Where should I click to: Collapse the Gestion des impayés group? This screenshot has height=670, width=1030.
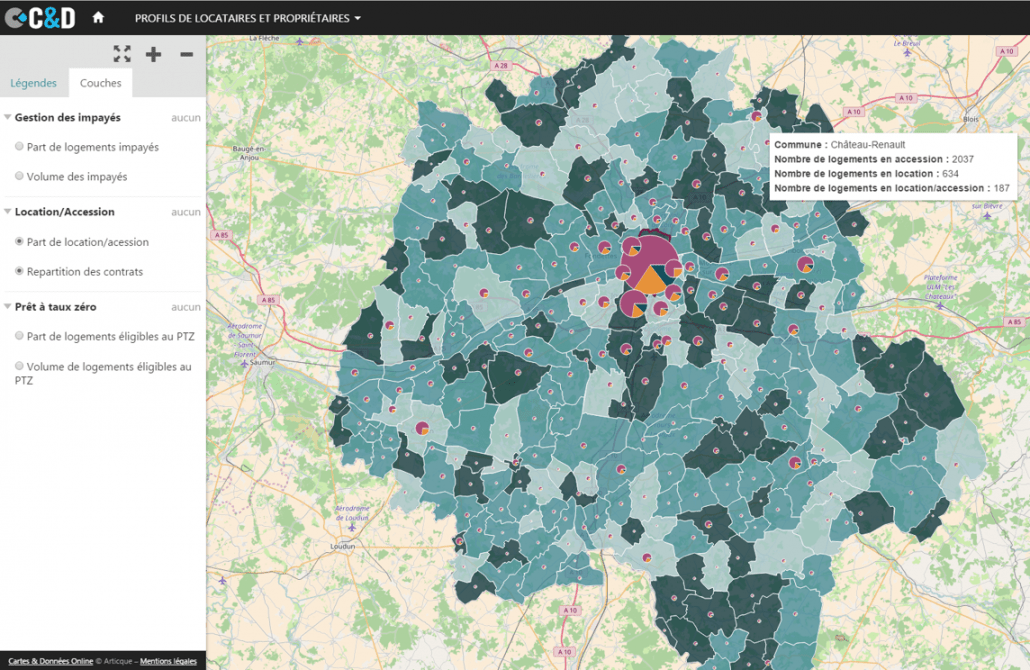pos(8,118)
